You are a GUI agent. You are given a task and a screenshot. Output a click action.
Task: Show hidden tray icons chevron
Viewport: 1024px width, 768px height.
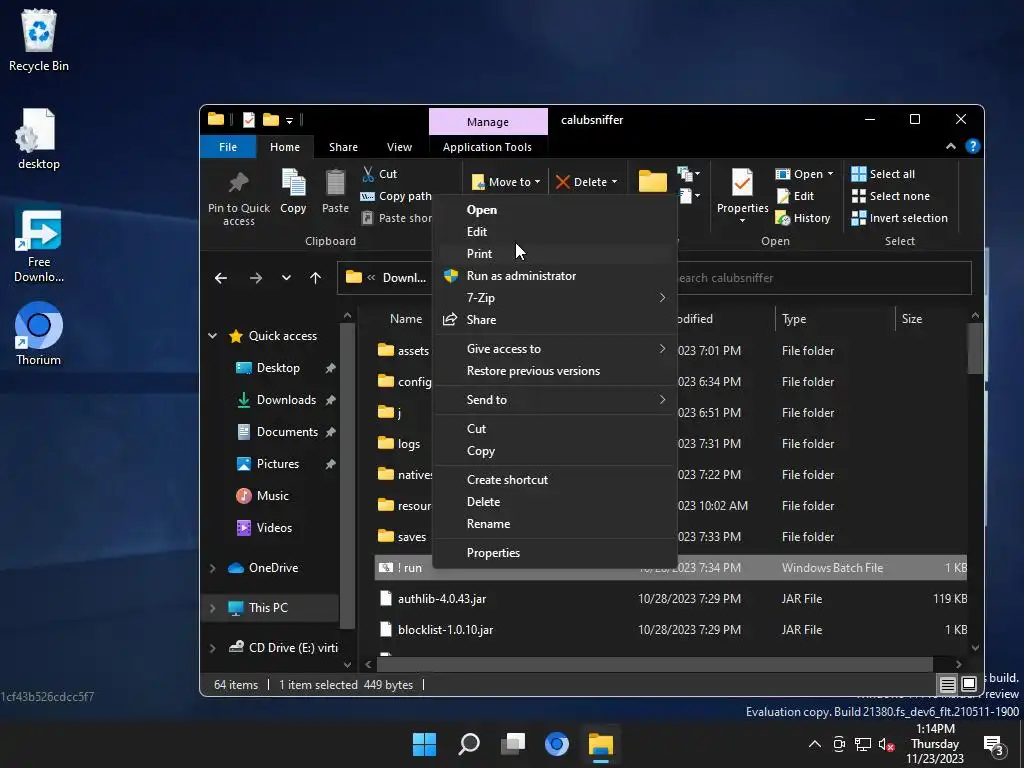point(814,744)
